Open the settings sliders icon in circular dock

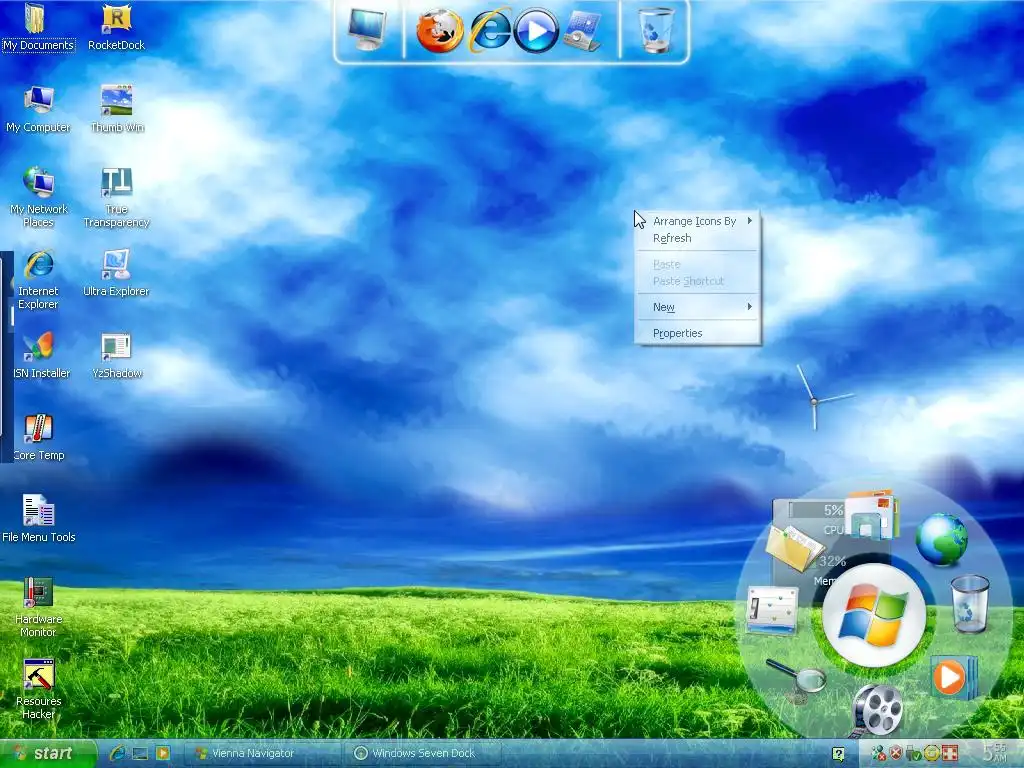tap(772, 610)
